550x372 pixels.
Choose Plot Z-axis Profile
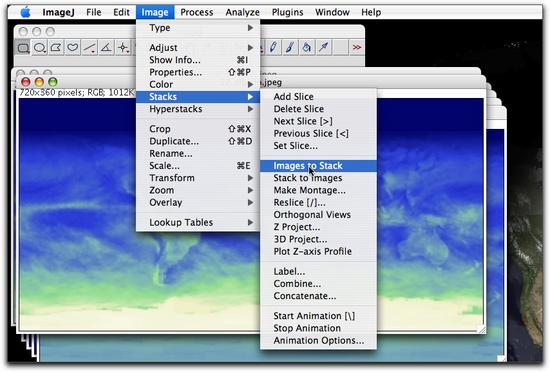click(318, 251)
